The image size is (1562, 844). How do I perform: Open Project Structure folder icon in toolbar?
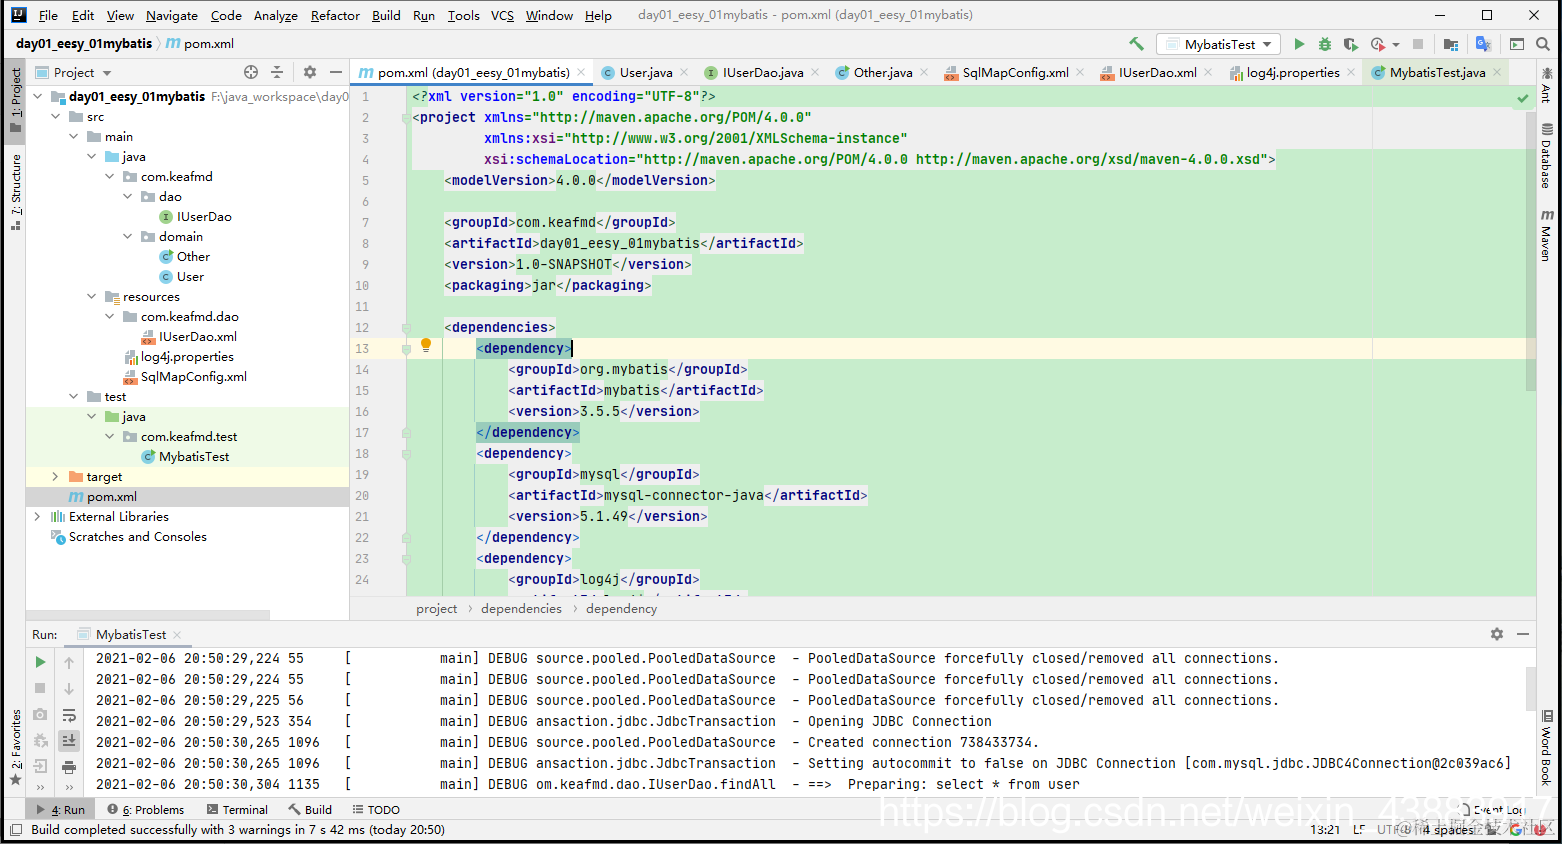[1451, 44]
